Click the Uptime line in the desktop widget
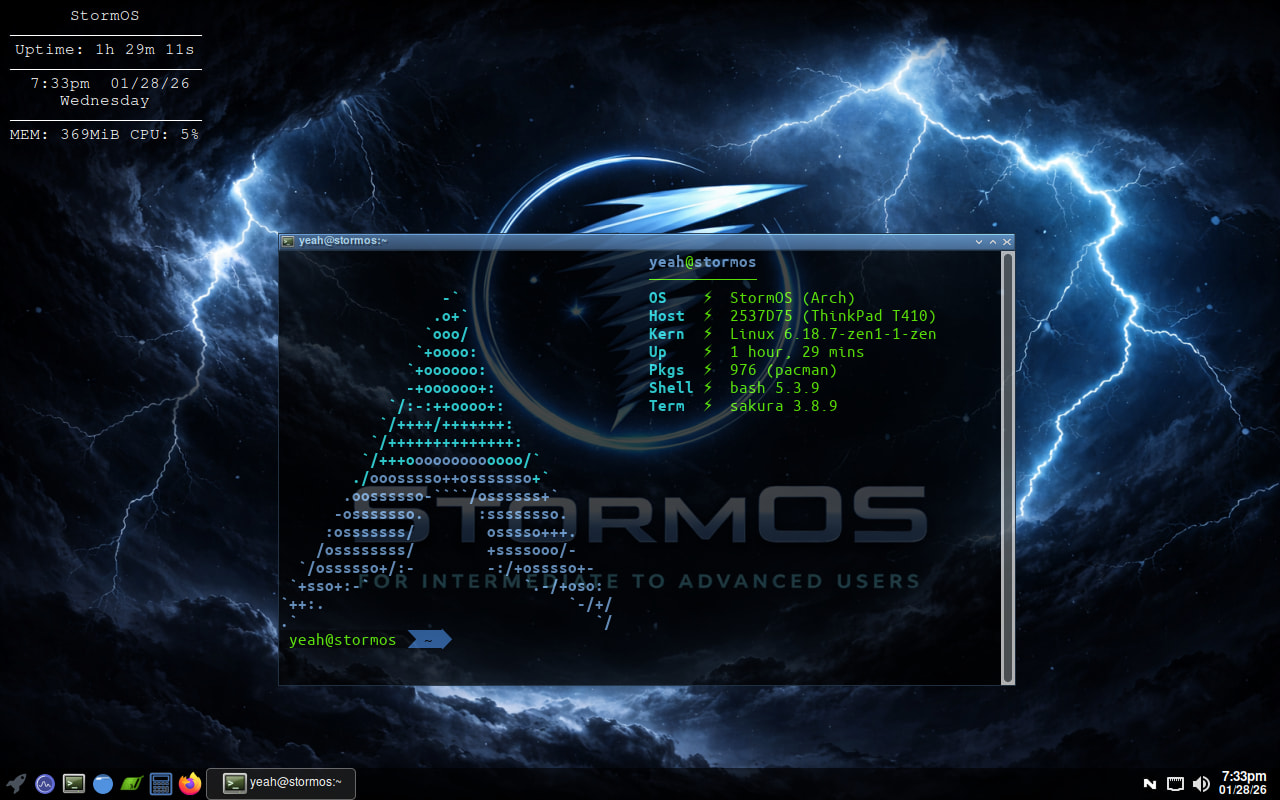Viewport: 1280px width, 800px height. click(105, 49)
